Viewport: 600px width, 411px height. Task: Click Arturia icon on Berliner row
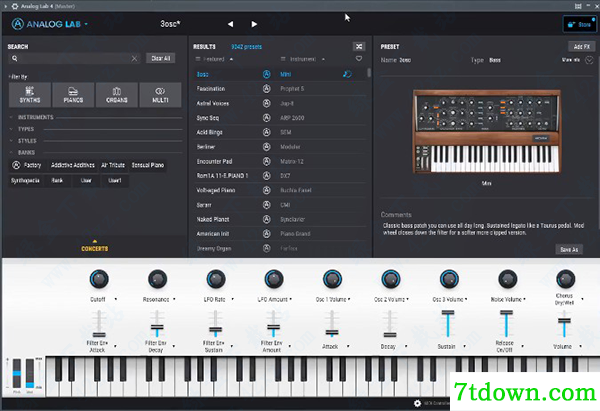click(267, 147)
